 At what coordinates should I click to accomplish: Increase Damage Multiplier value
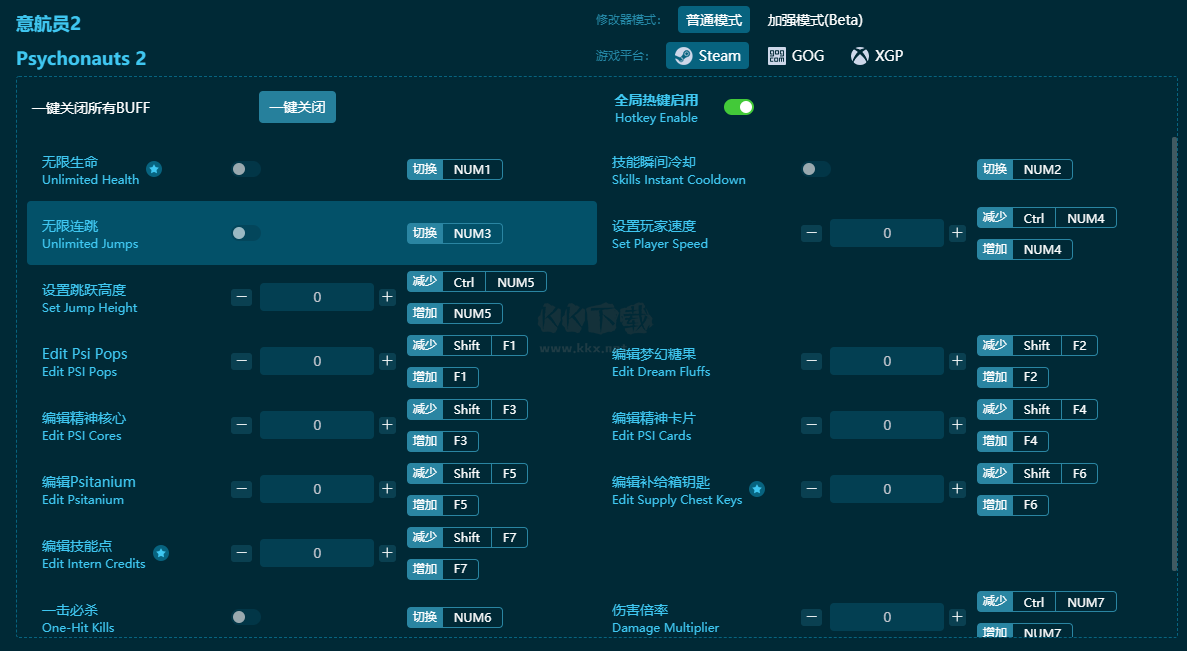957,617
